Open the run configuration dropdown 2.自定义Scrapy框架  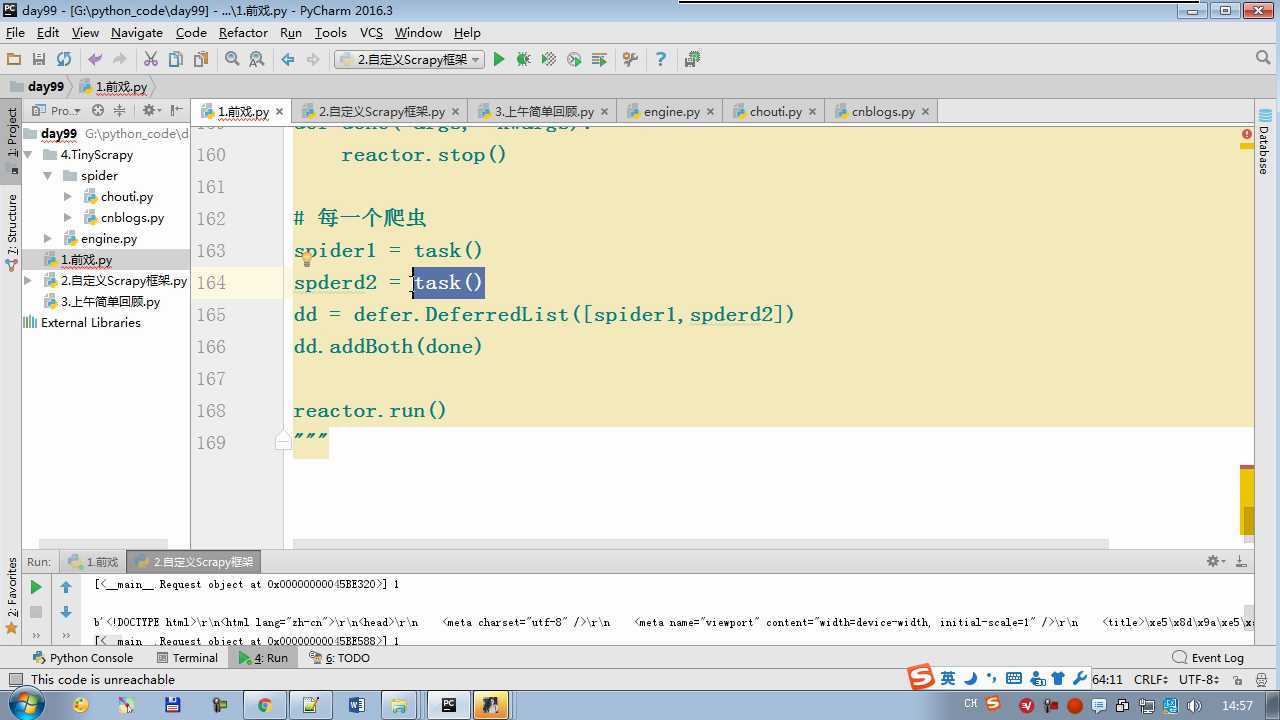(409, 60)
